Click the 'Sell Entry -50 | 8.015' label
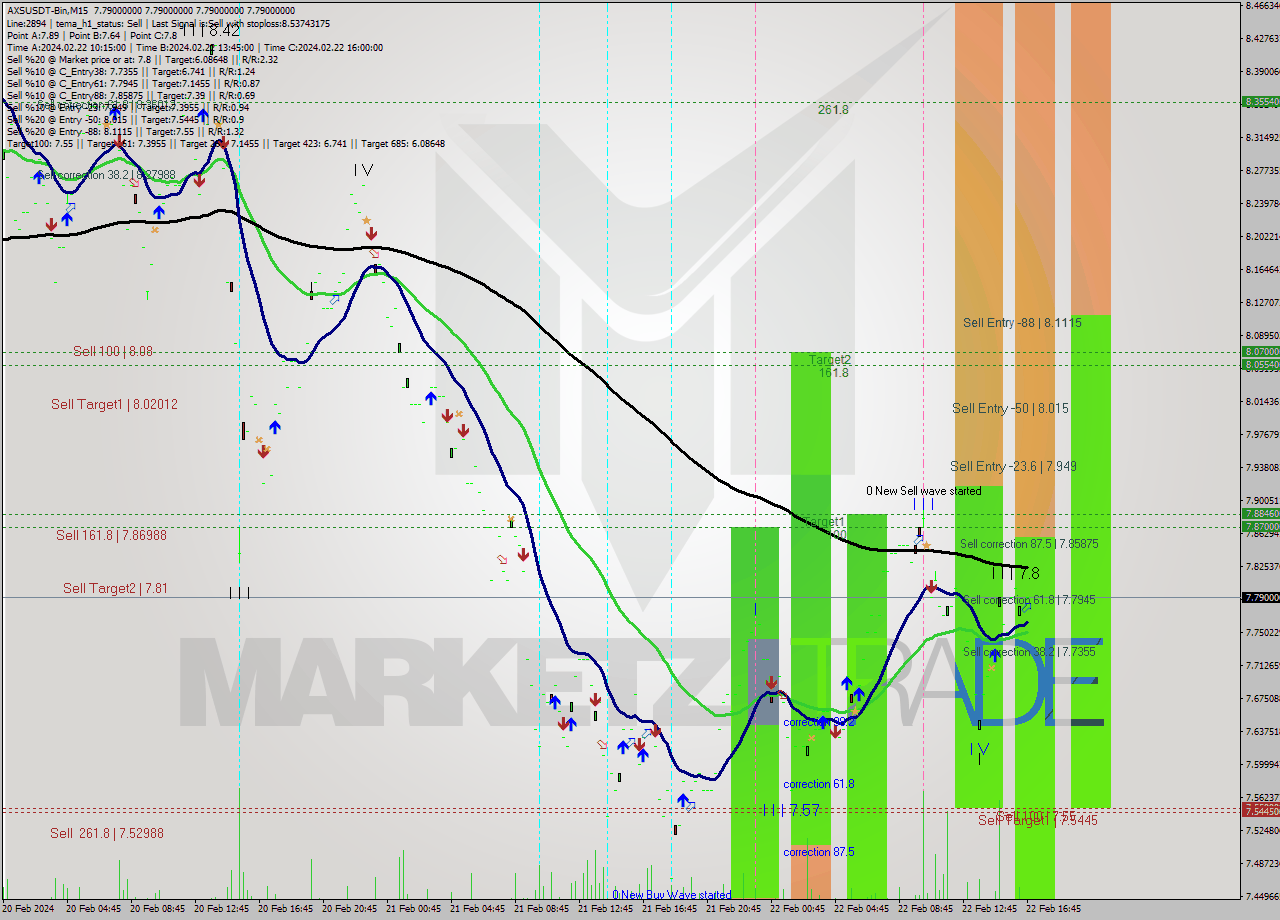 pyautogui.click(x=1010, y=409)
